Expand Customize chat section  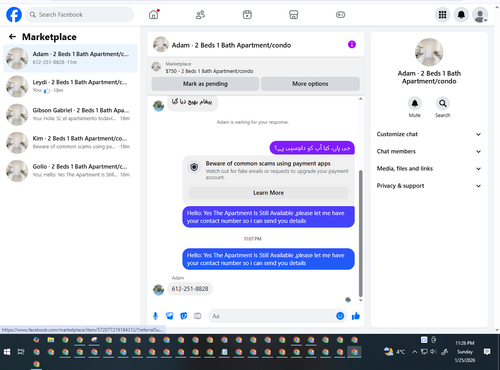[x=429, y=134]
